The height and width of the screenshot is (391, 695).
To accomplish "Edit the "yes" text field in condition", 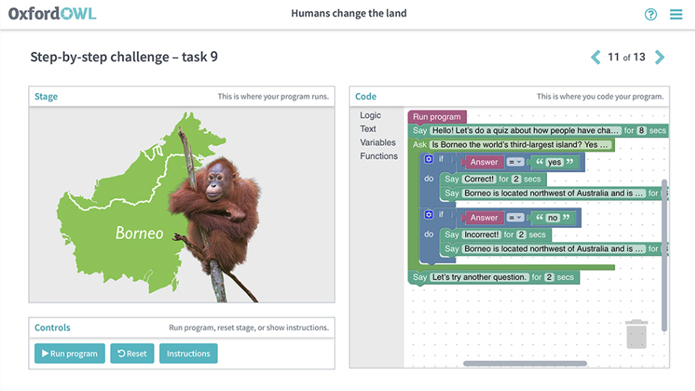I will [554, 162].
